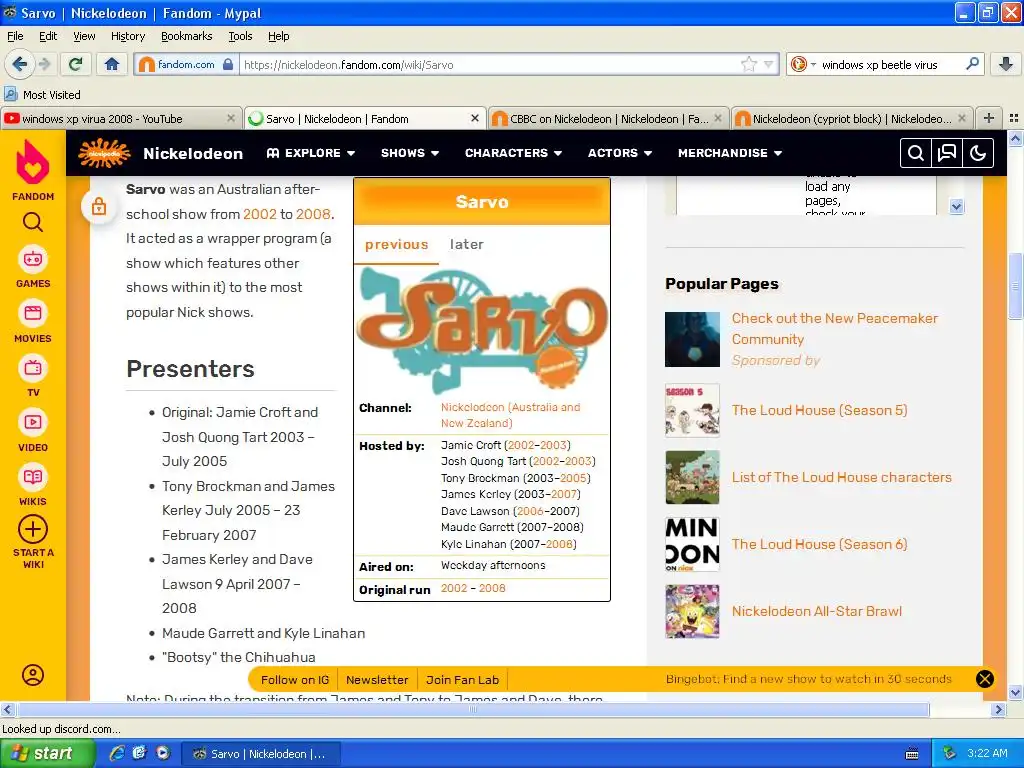The image size is (1024, 768).
Task: Open the Windows Start button
Action: pos(47,753)
